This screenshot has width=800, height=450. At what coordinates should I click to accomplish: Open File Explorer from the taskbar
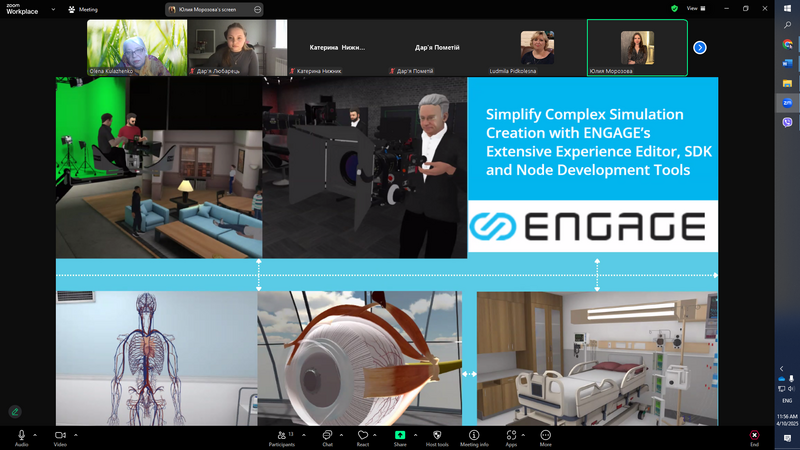[x=787, y=83]
